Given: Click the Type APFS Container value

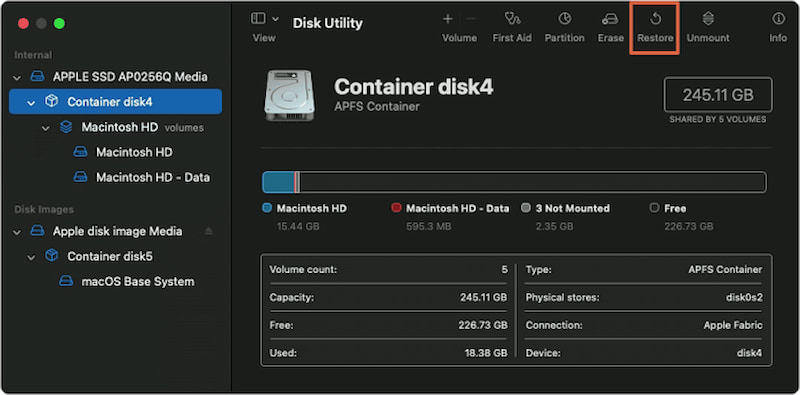Looking at the screenshot, I should 725,269.
